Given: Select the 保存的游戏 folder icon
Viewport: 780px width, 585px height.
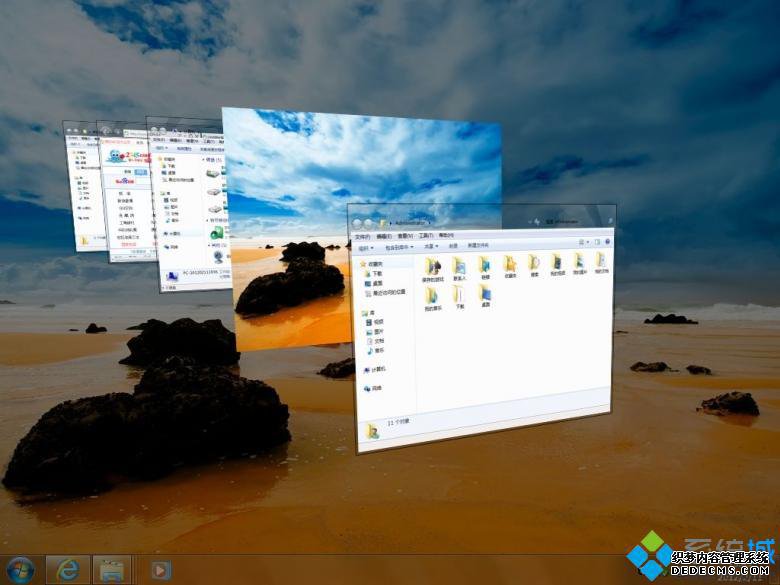Looking at the screenshot, I should (x=433, y=269).
